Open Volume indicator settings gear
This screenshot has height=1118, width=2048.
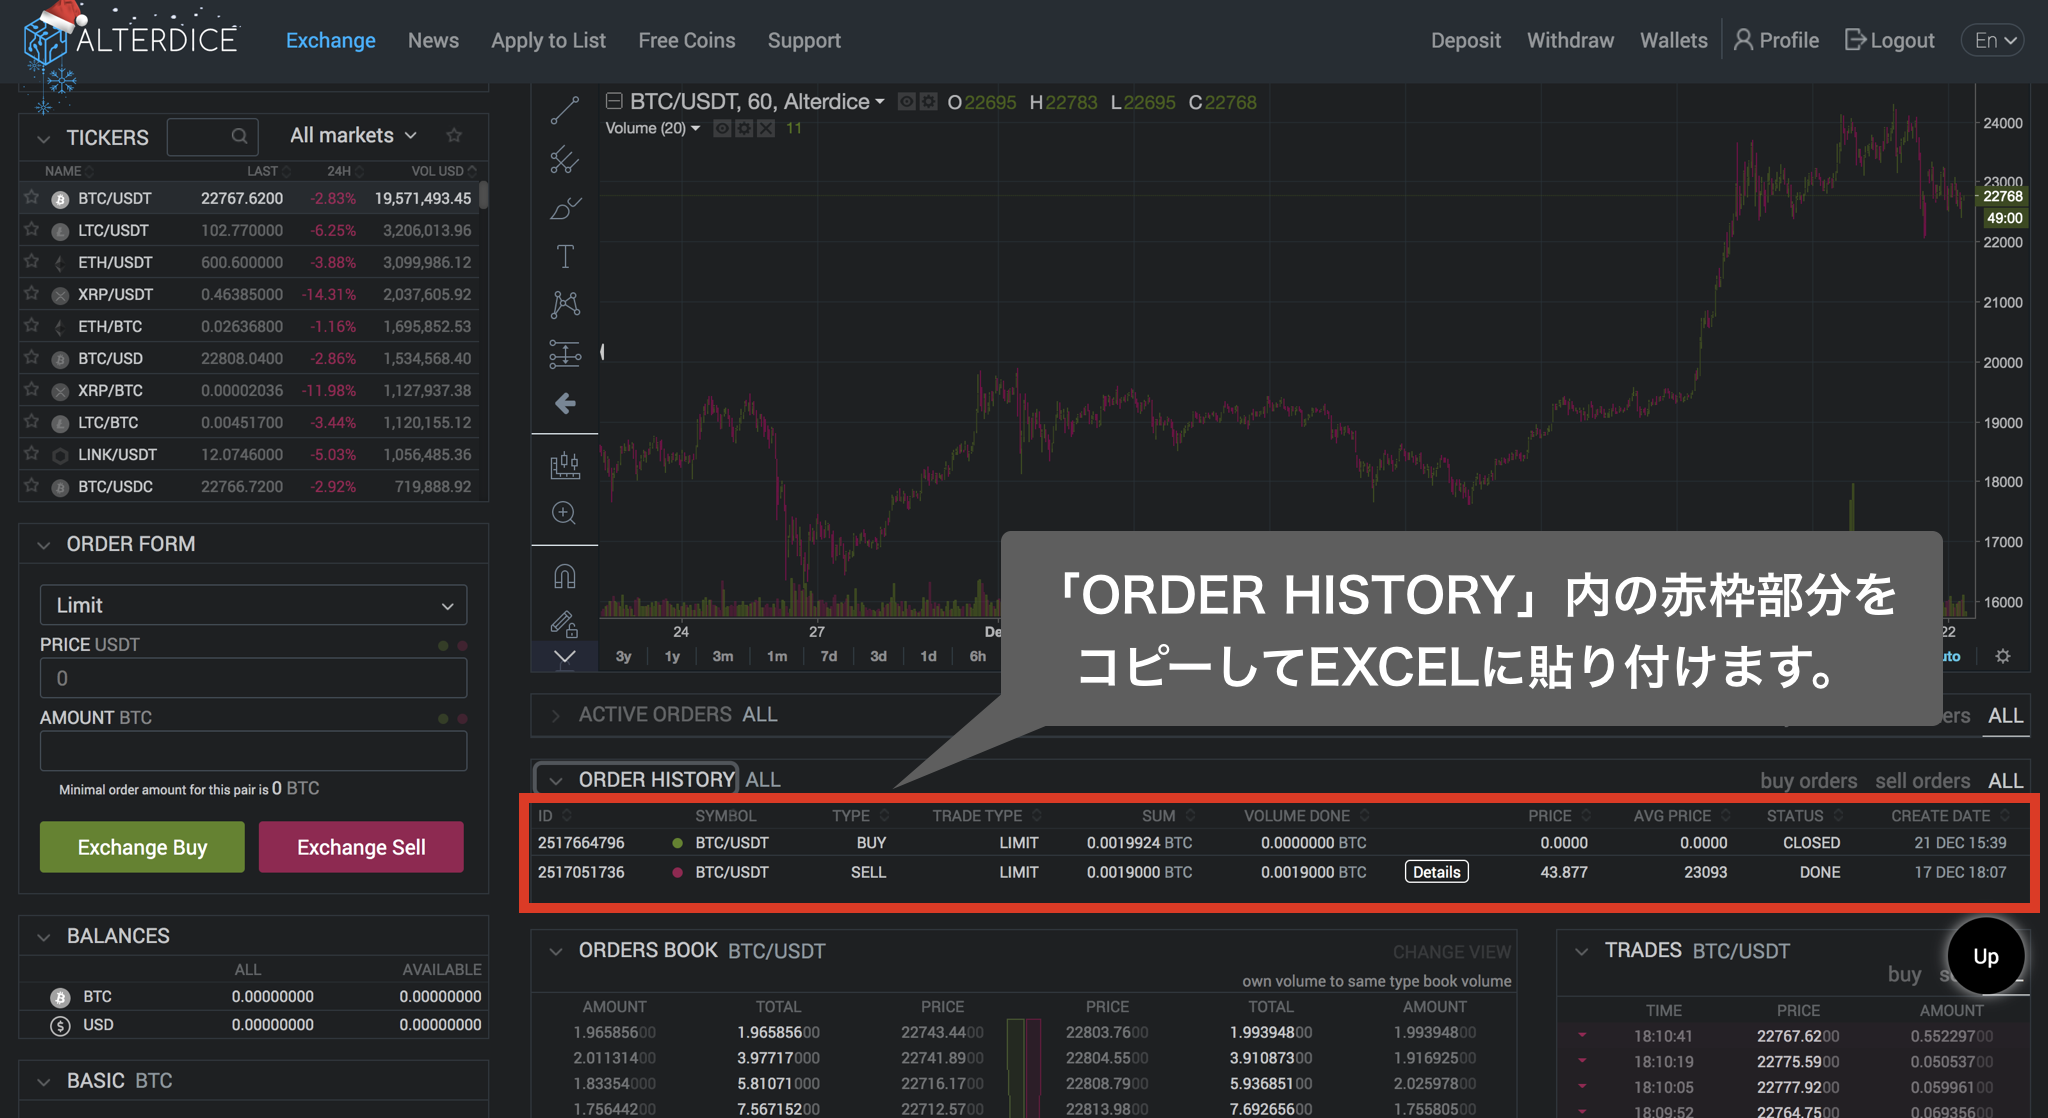coord(744,128)
